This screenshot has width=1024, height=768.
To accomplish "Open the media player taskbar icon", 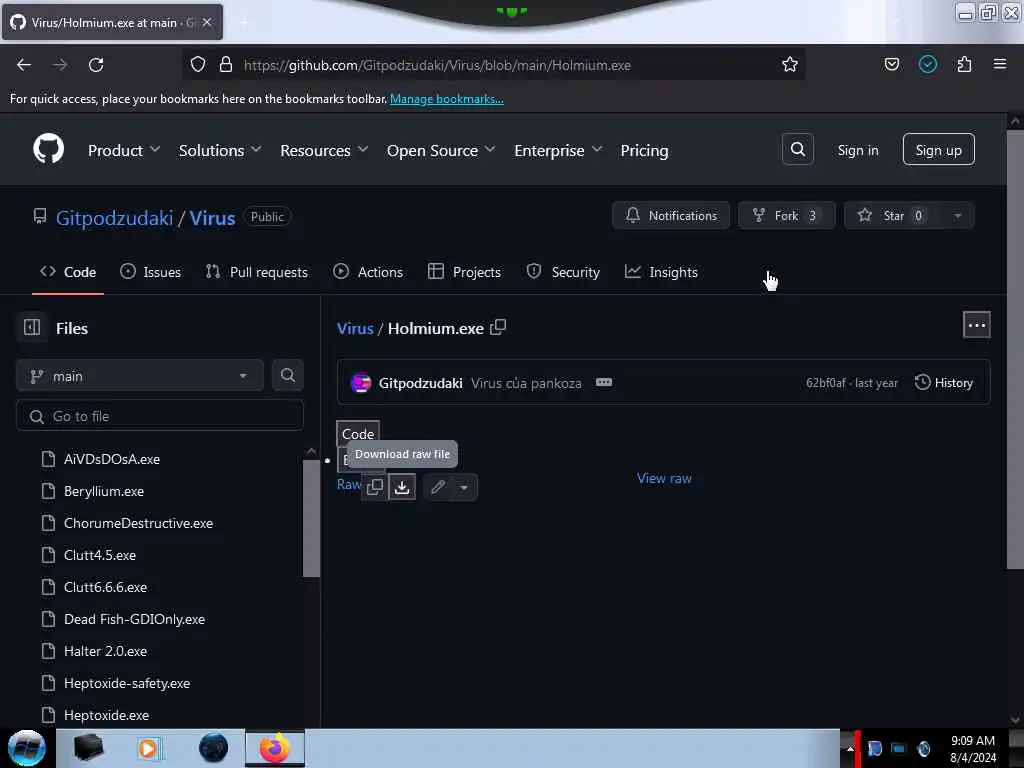I will [x=148, y=748].
